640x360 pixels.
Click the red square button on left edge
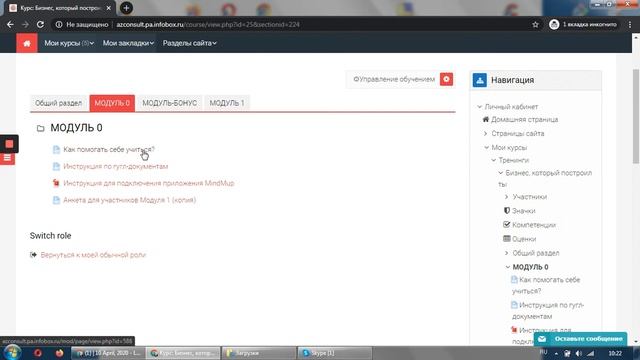tap(9, 144)
